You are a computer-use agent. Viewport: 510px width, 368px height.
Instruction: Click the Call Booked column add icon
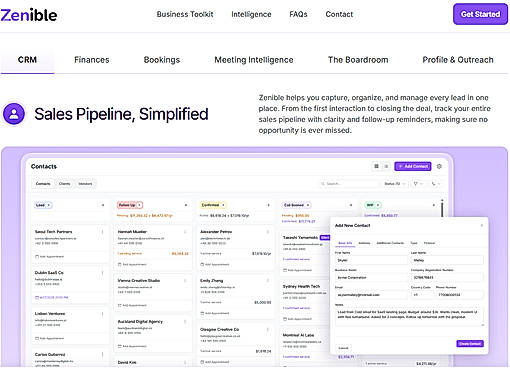pyautogui.click(x=351, y=205)
